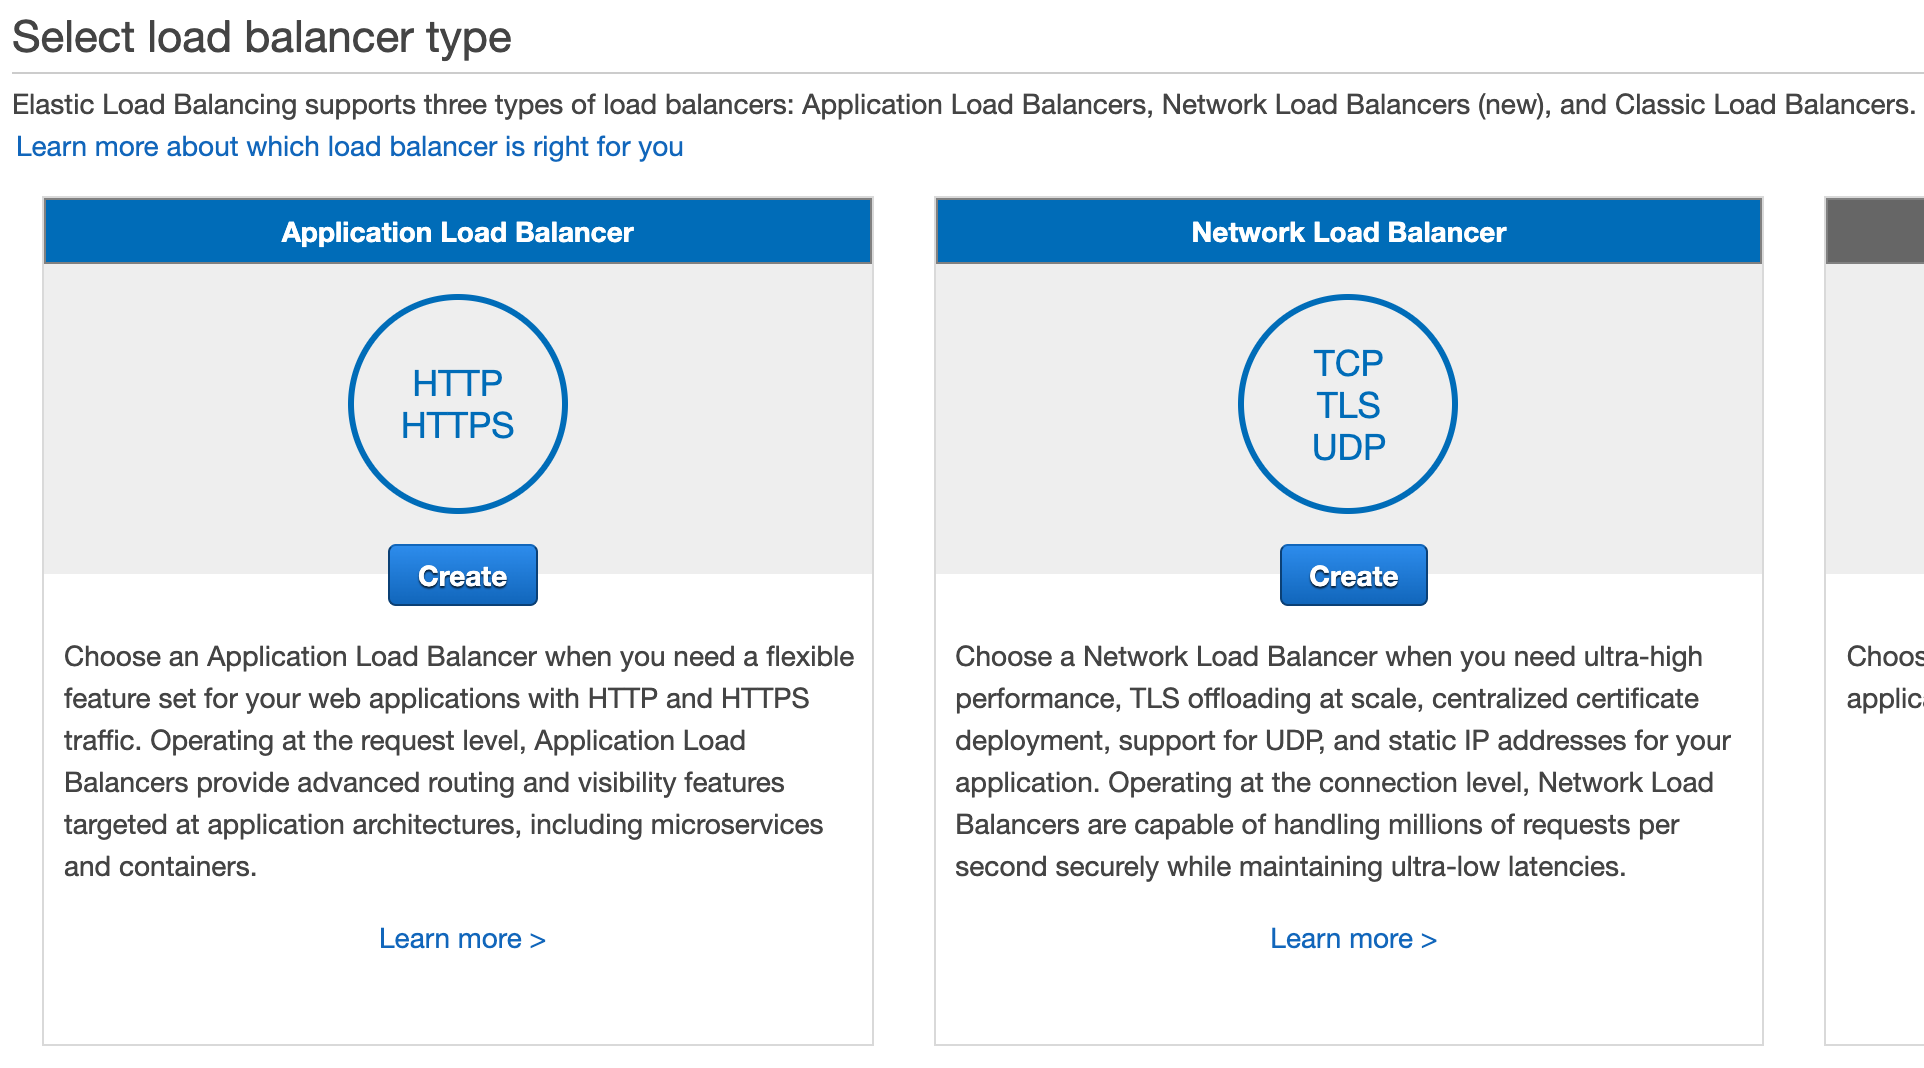Click Create under Application Load Balancer
This screenshot has width=1924, height=1068.
pyautogui.click(x=462, y=575)
